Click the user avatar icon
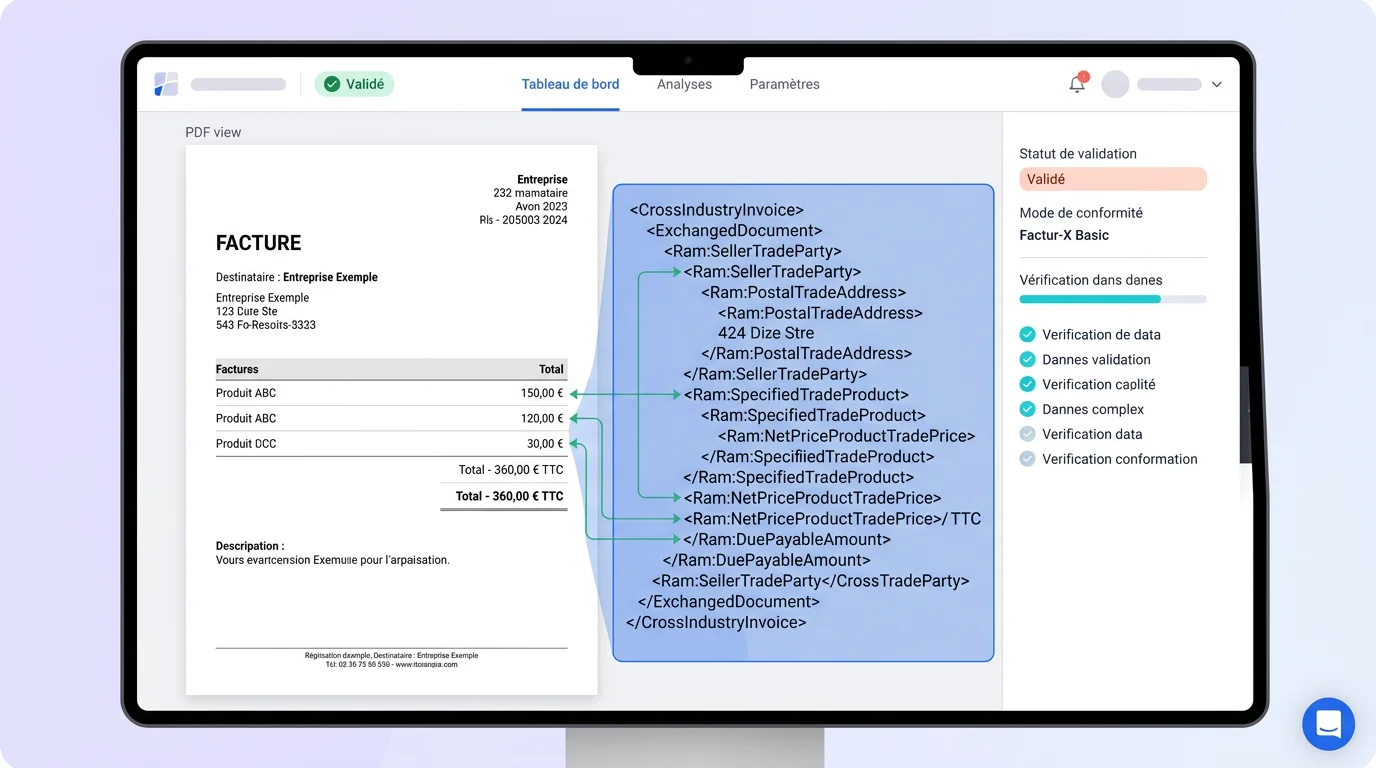This screenshot has height=768, width=1376. (1114, 84)
